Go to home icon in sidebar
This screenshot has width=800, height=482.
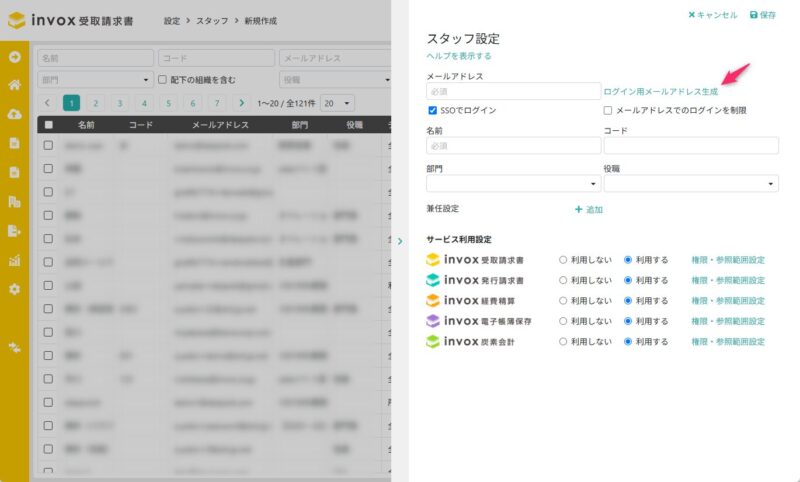(x=14, y=85)
